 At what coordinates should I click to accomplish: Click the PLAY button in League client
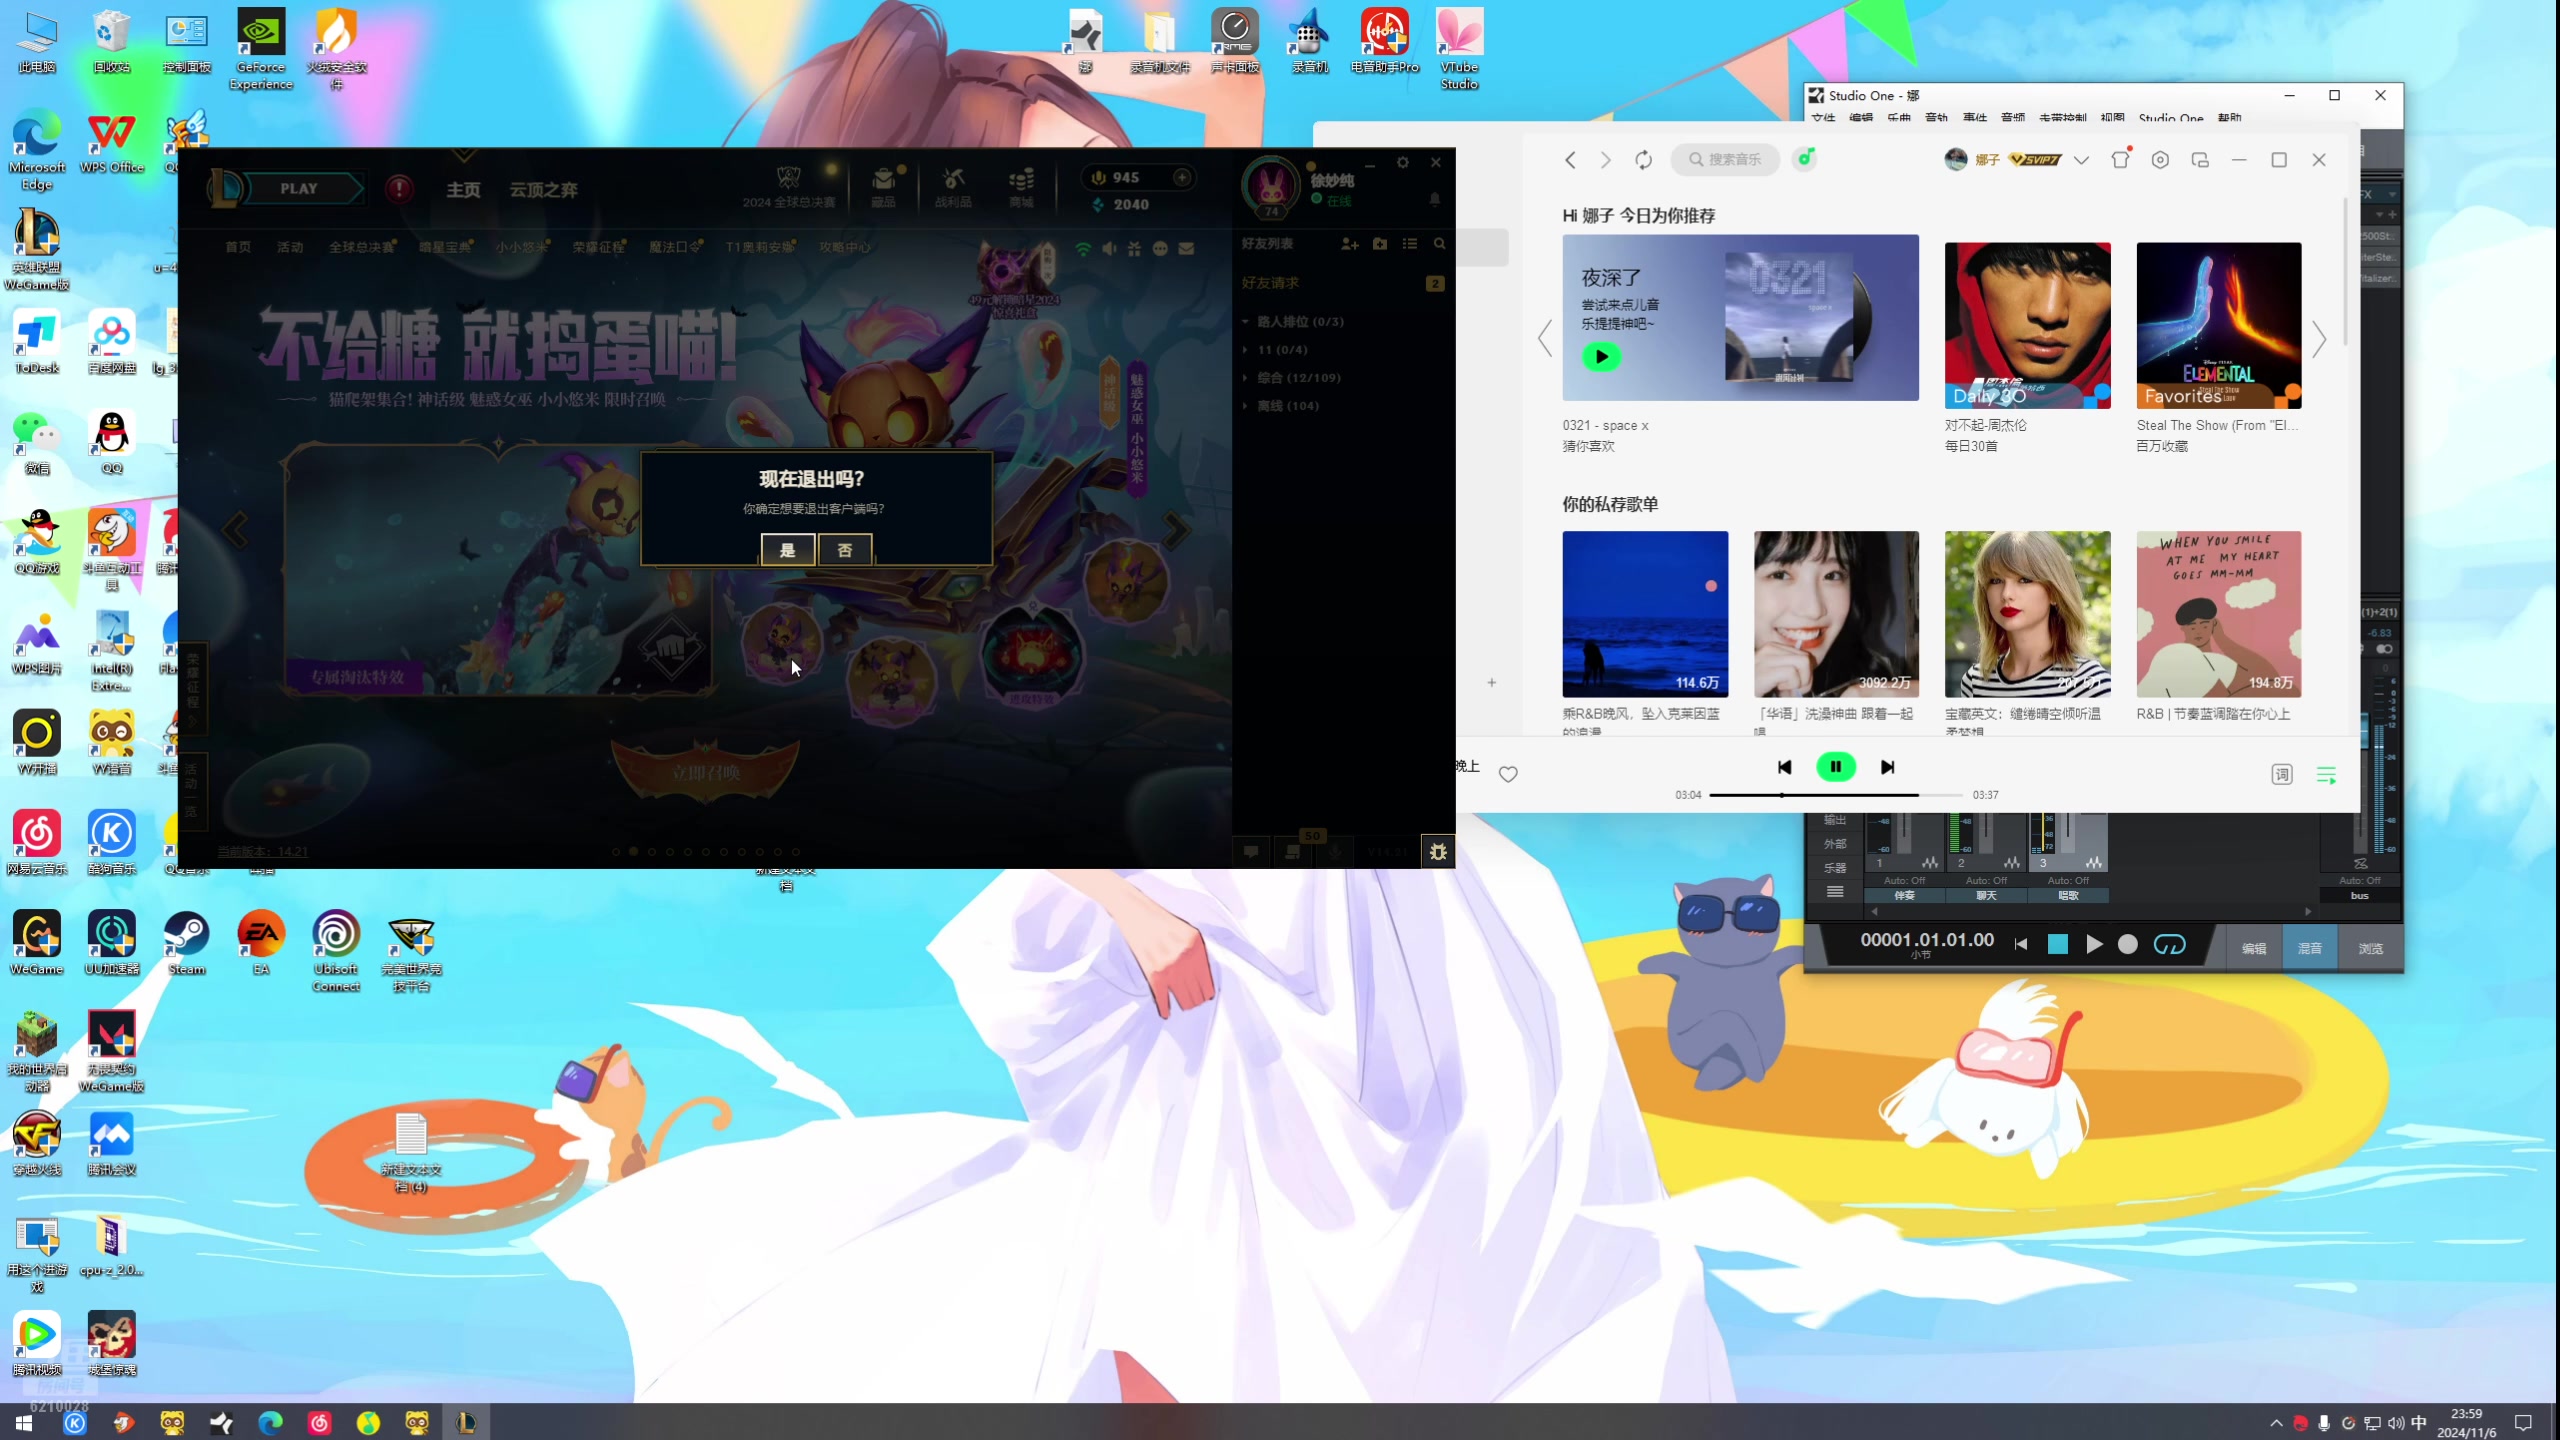[298, 188]
